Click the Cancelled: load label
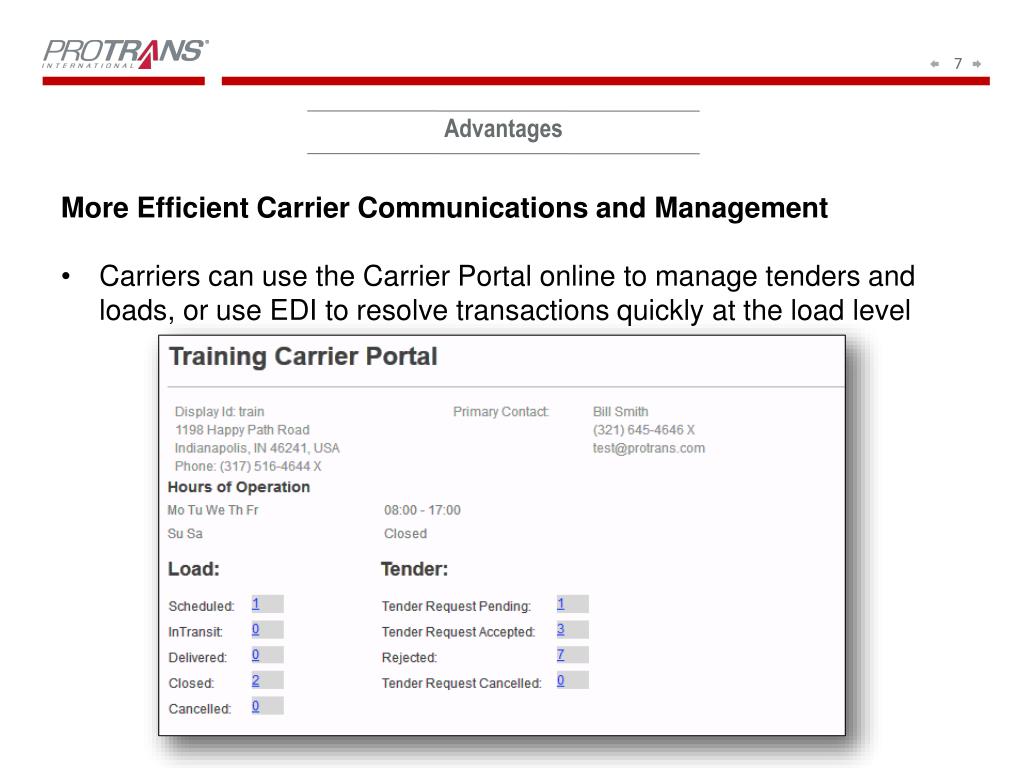The image size is (1024, 768). (199, 709)
